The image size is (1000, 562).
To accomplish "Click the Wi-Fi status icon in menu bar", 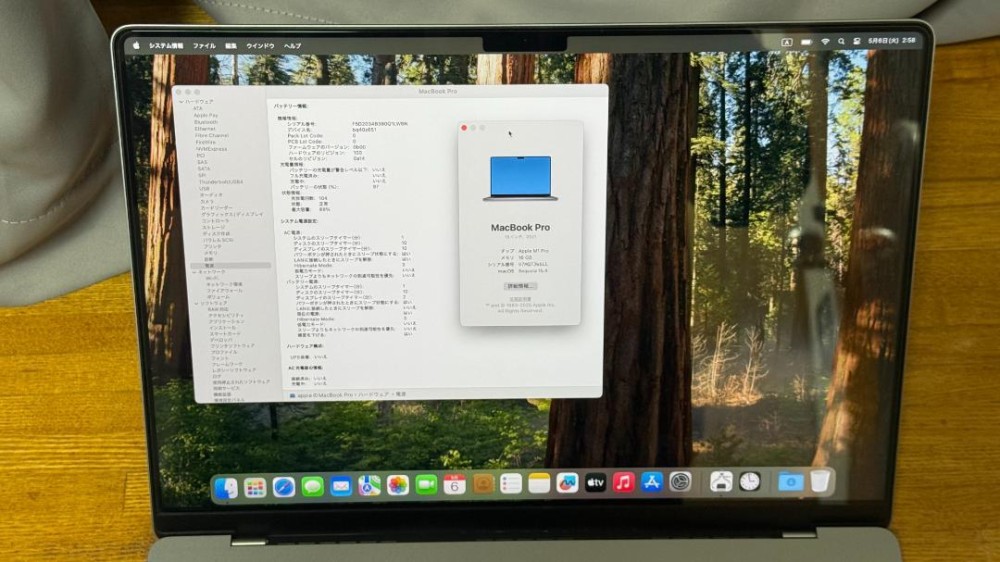I will pyautogui.click(x=825, y=41).
